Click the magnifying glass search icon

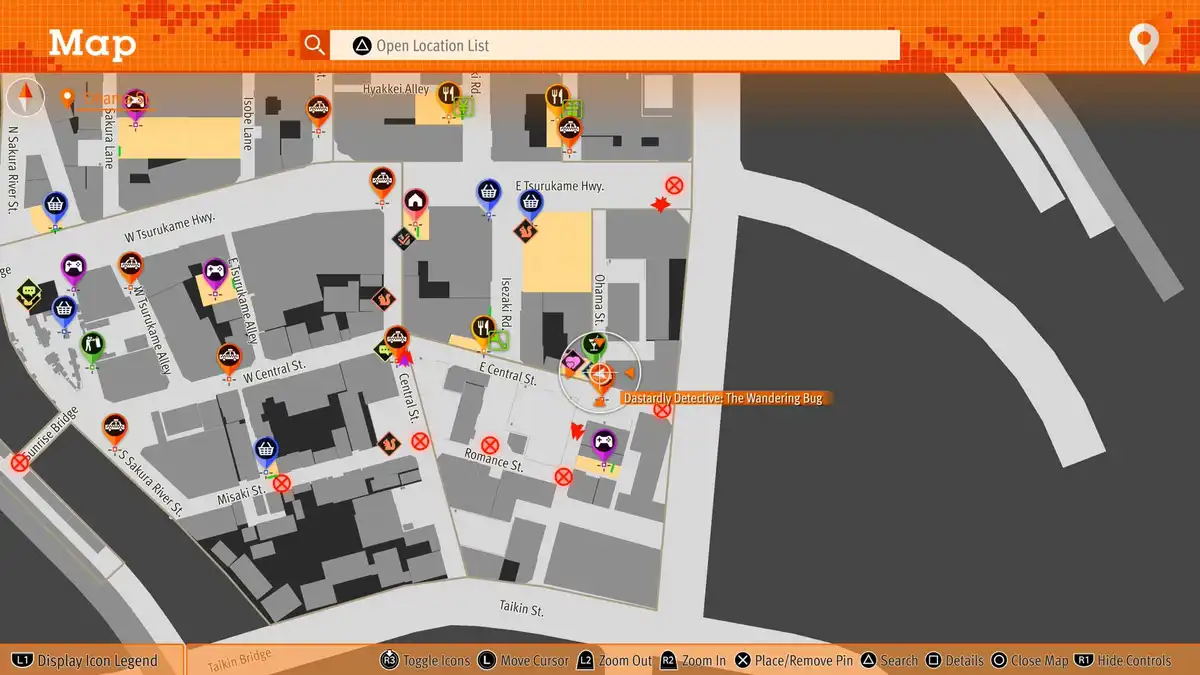coord(315,45)
